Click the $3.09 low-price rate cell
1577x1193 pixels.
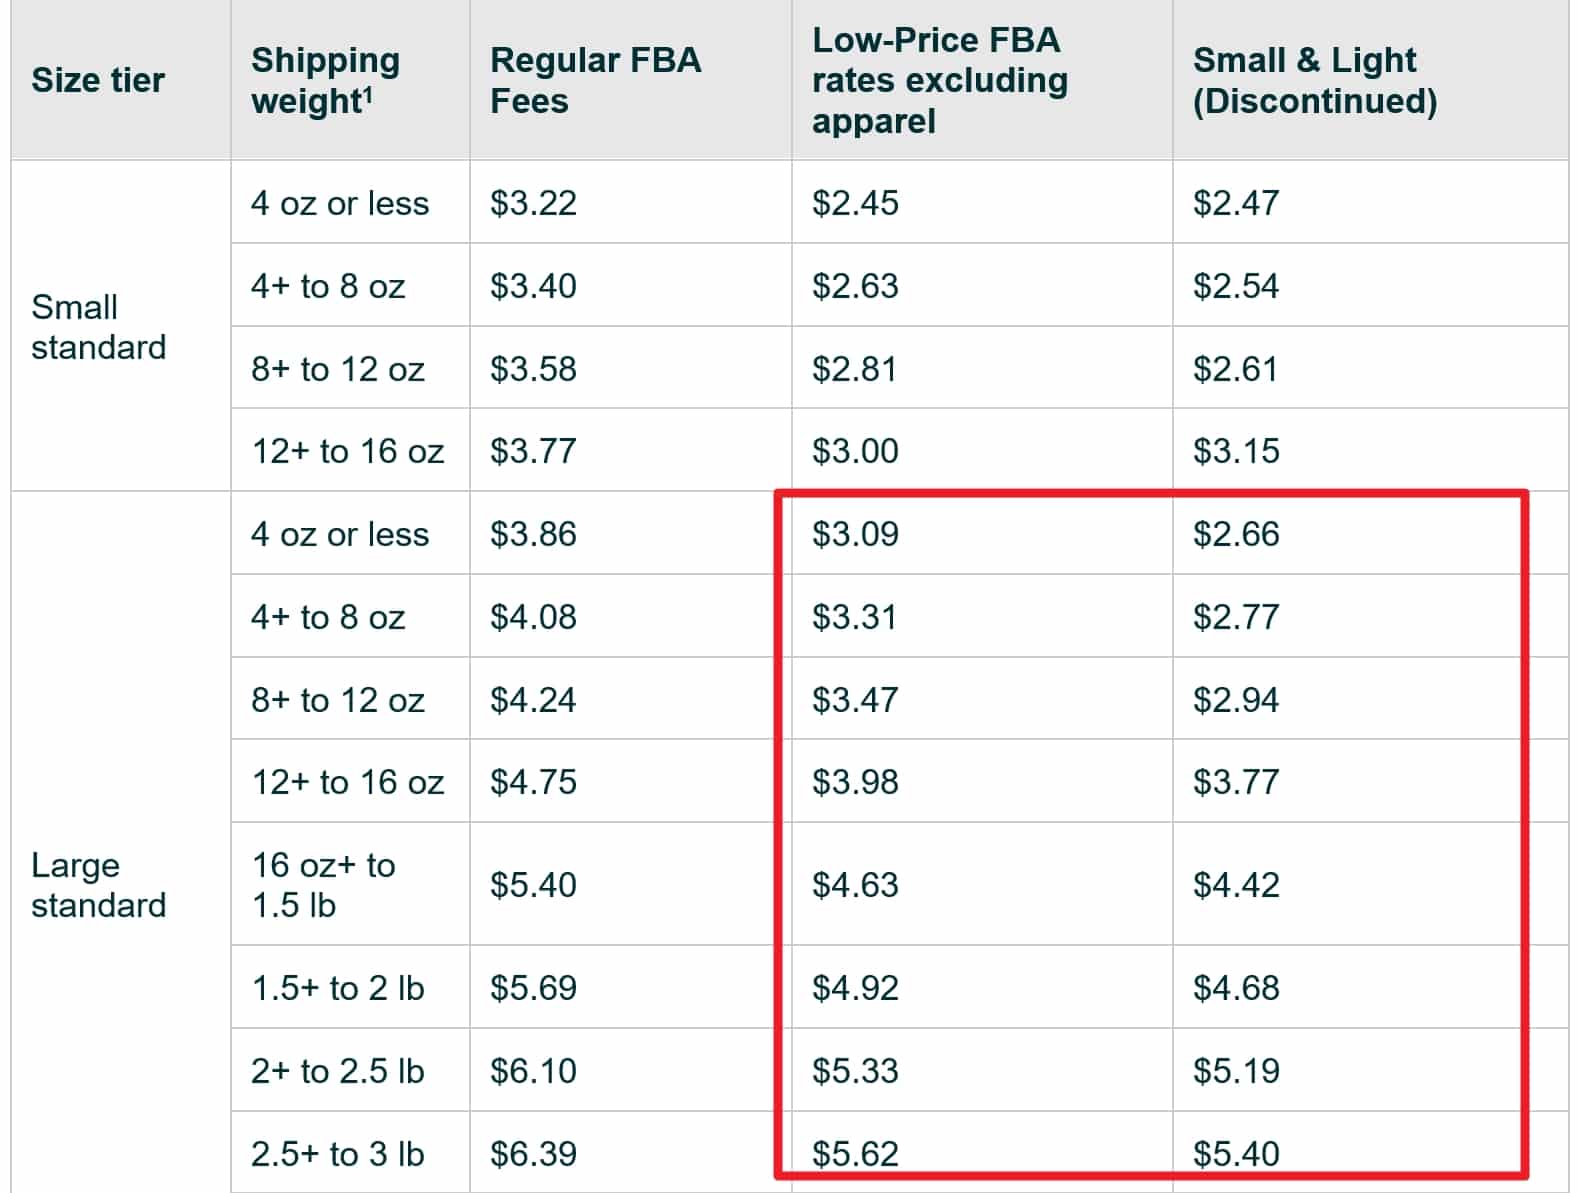click(981, 533)
